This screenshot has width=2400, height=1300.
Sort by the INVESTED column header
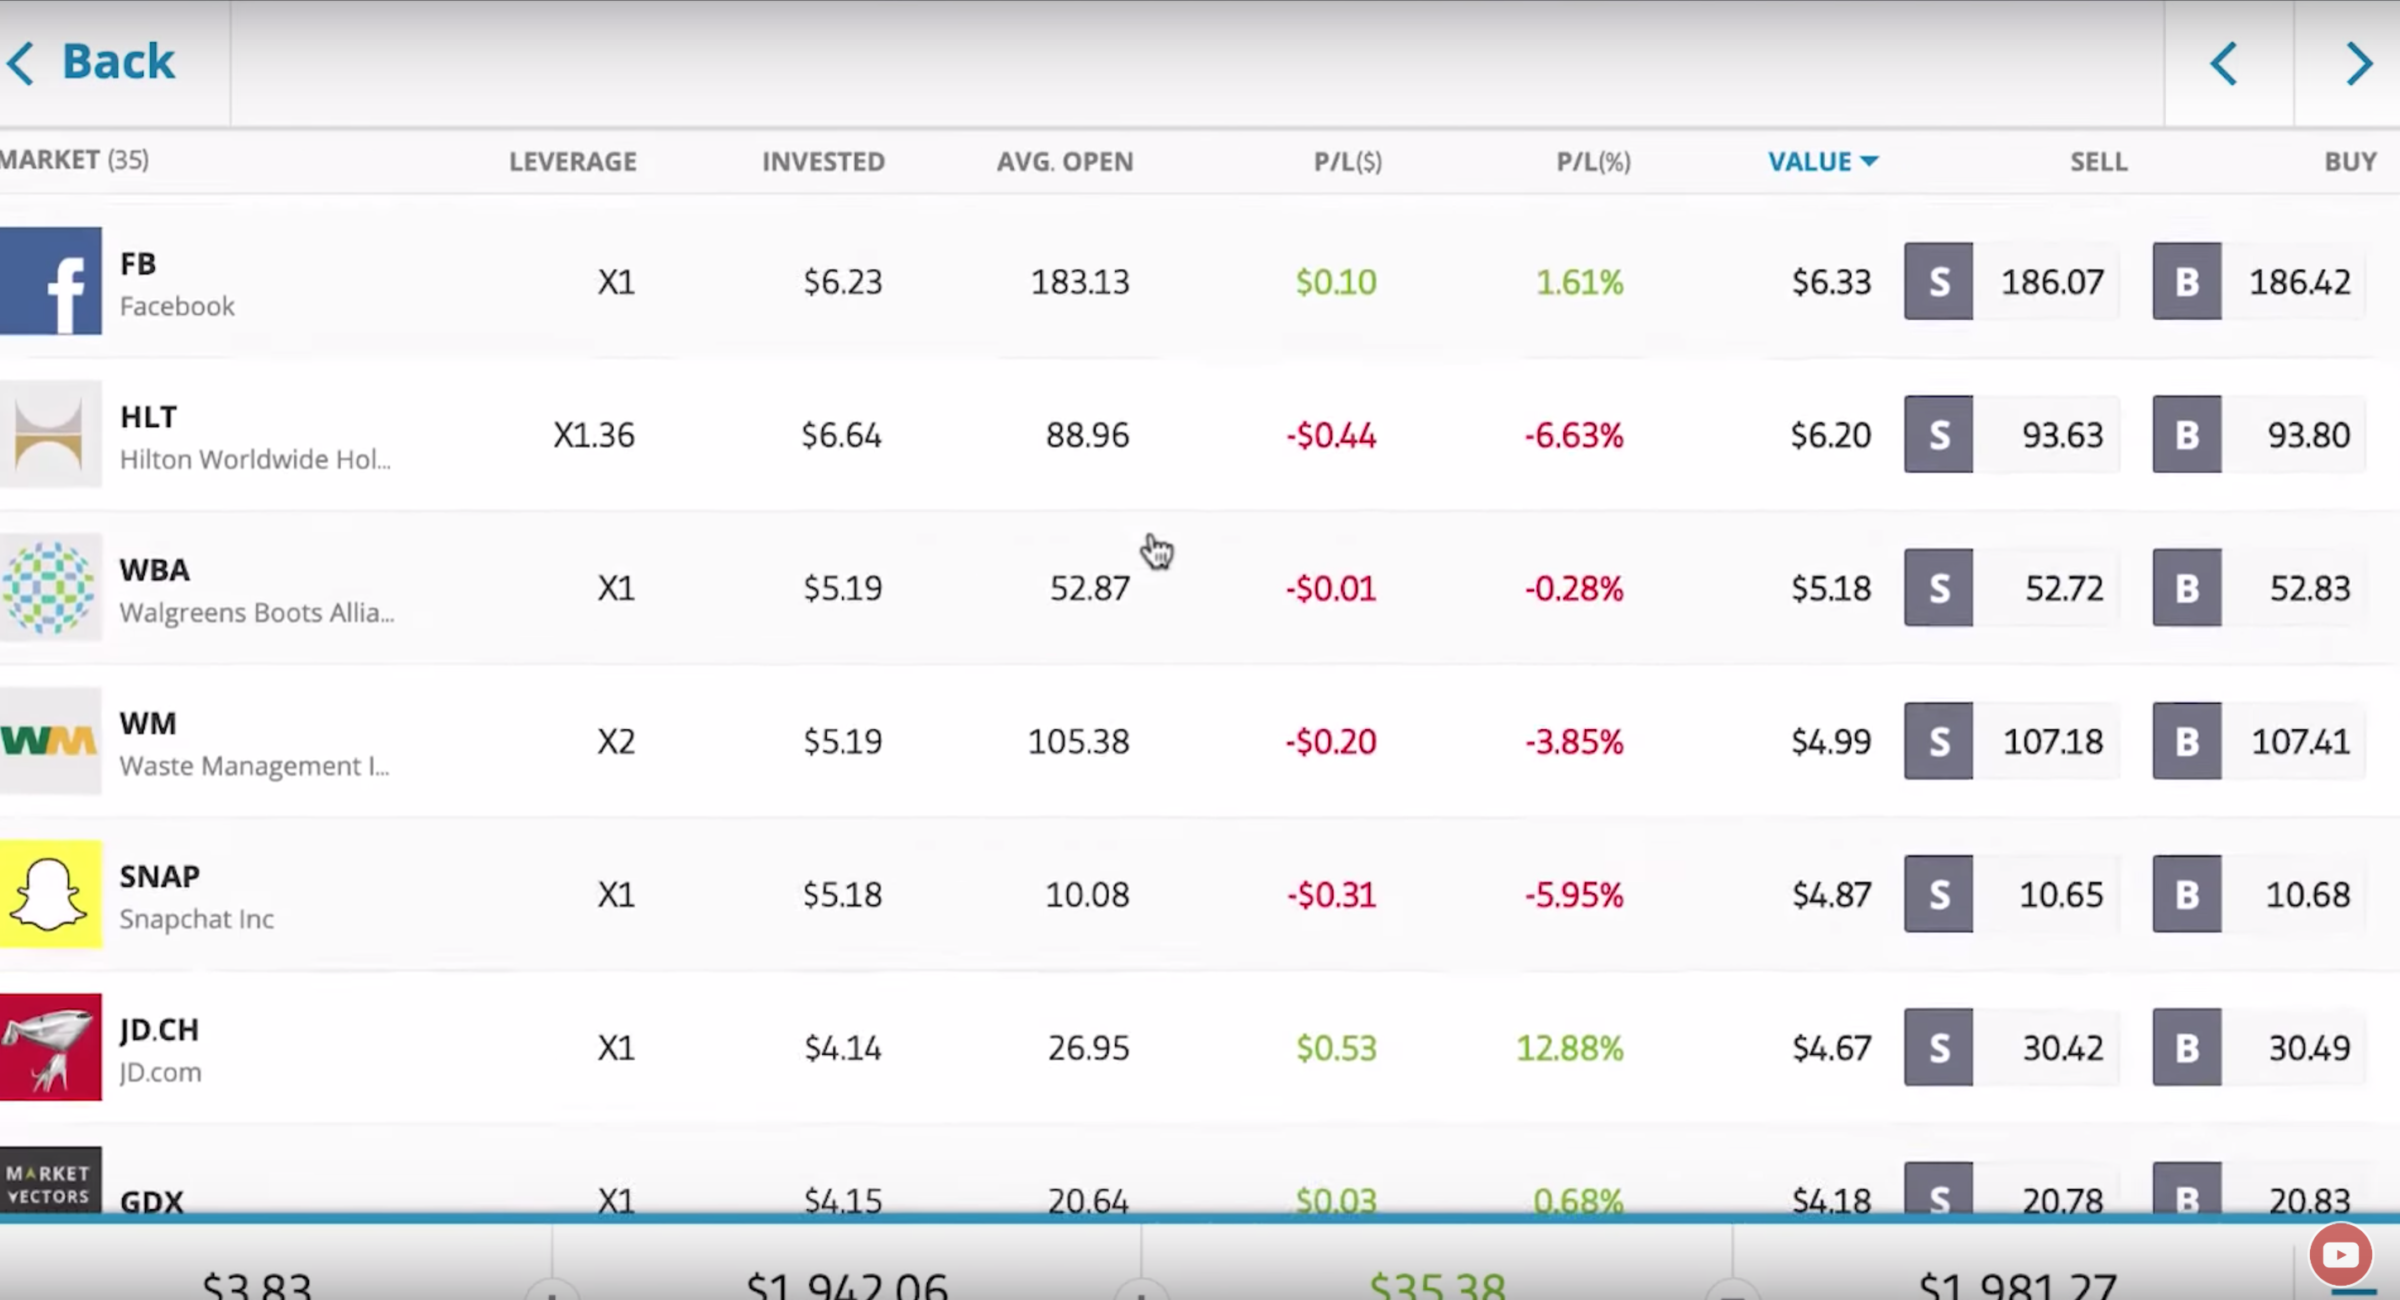point(823,161)
